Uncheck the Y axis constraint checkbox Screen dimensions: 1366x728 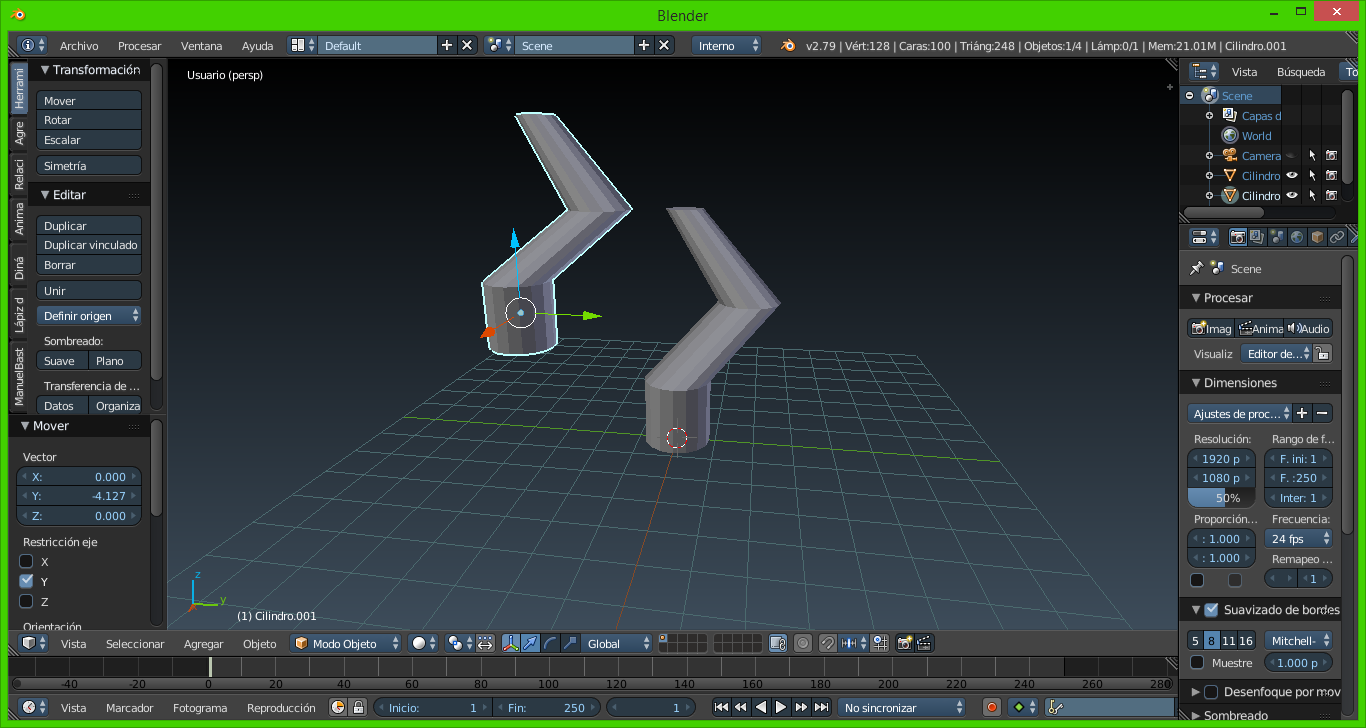tap(27, 581)
